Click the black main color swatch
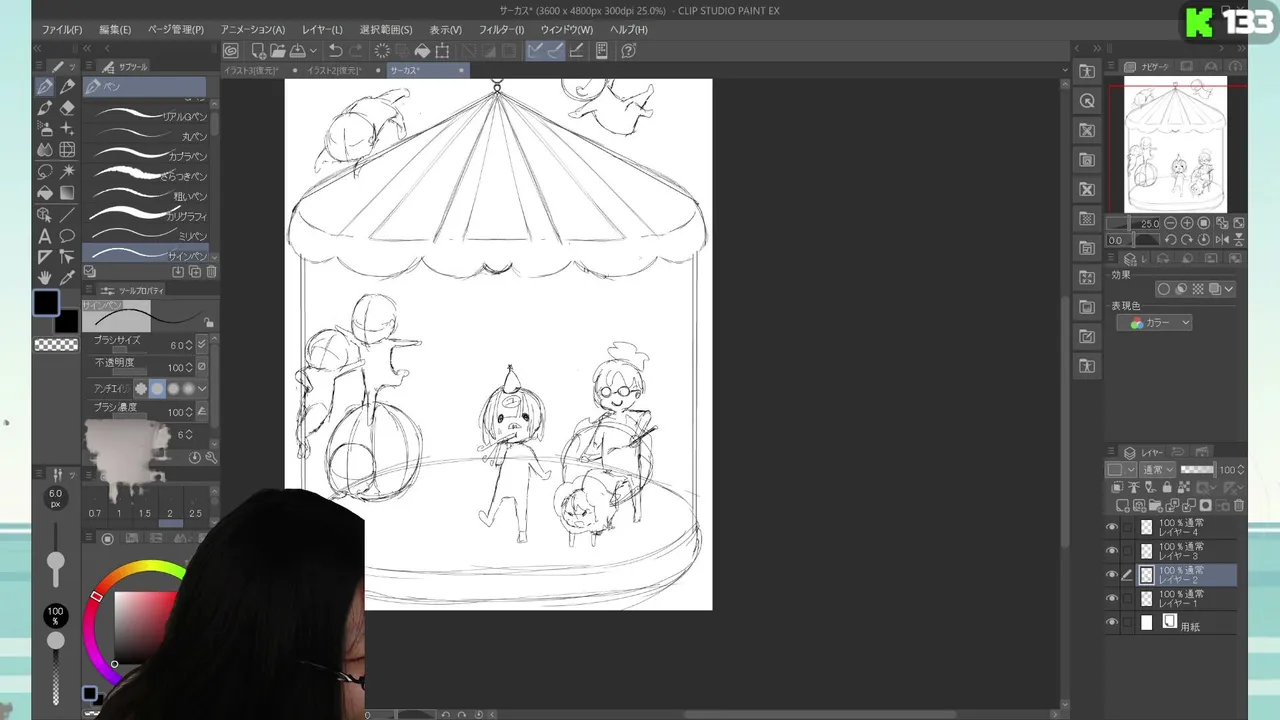This screenshot has height=720, width=1280. (x=46, y=303)
